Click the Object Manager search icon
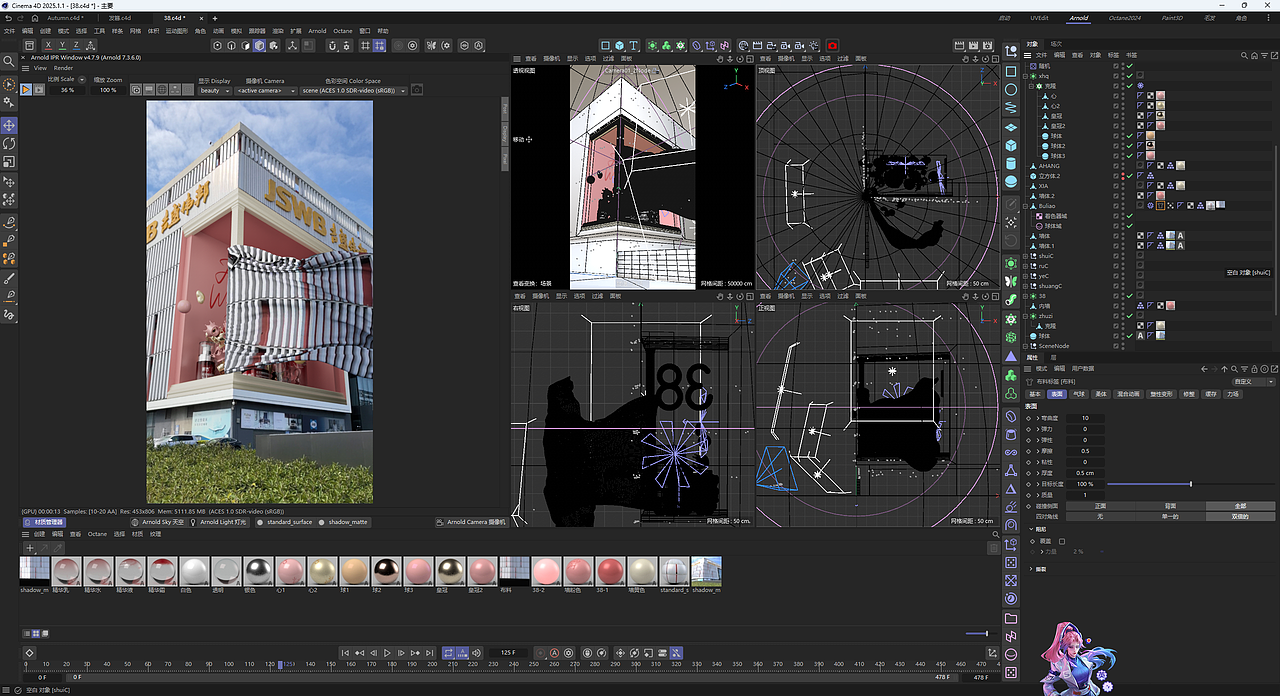Viewport: 1280px width, 696px height. click(x=1243, y=55)
